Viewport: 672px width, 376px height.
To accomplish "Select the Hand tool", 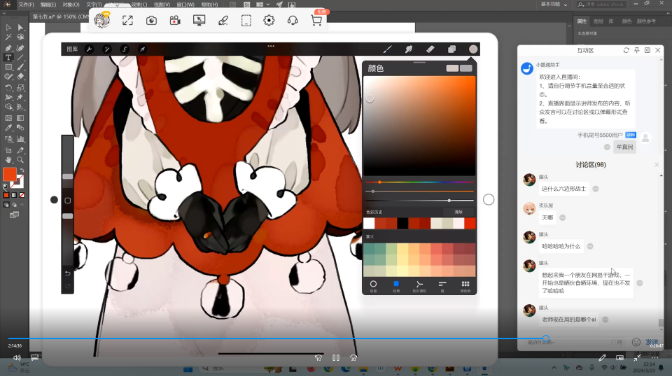I will coord(8,160).
